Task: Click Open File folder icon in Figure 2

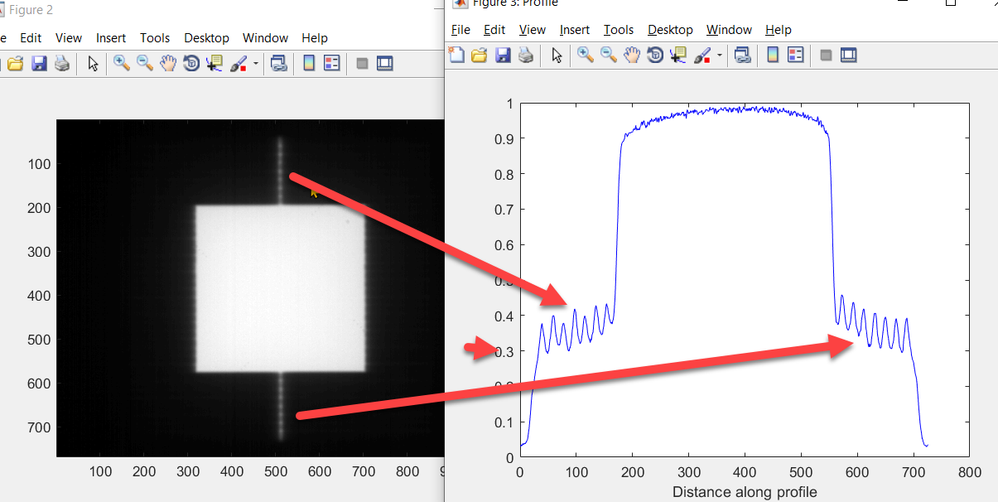Action: click(16, 64)
